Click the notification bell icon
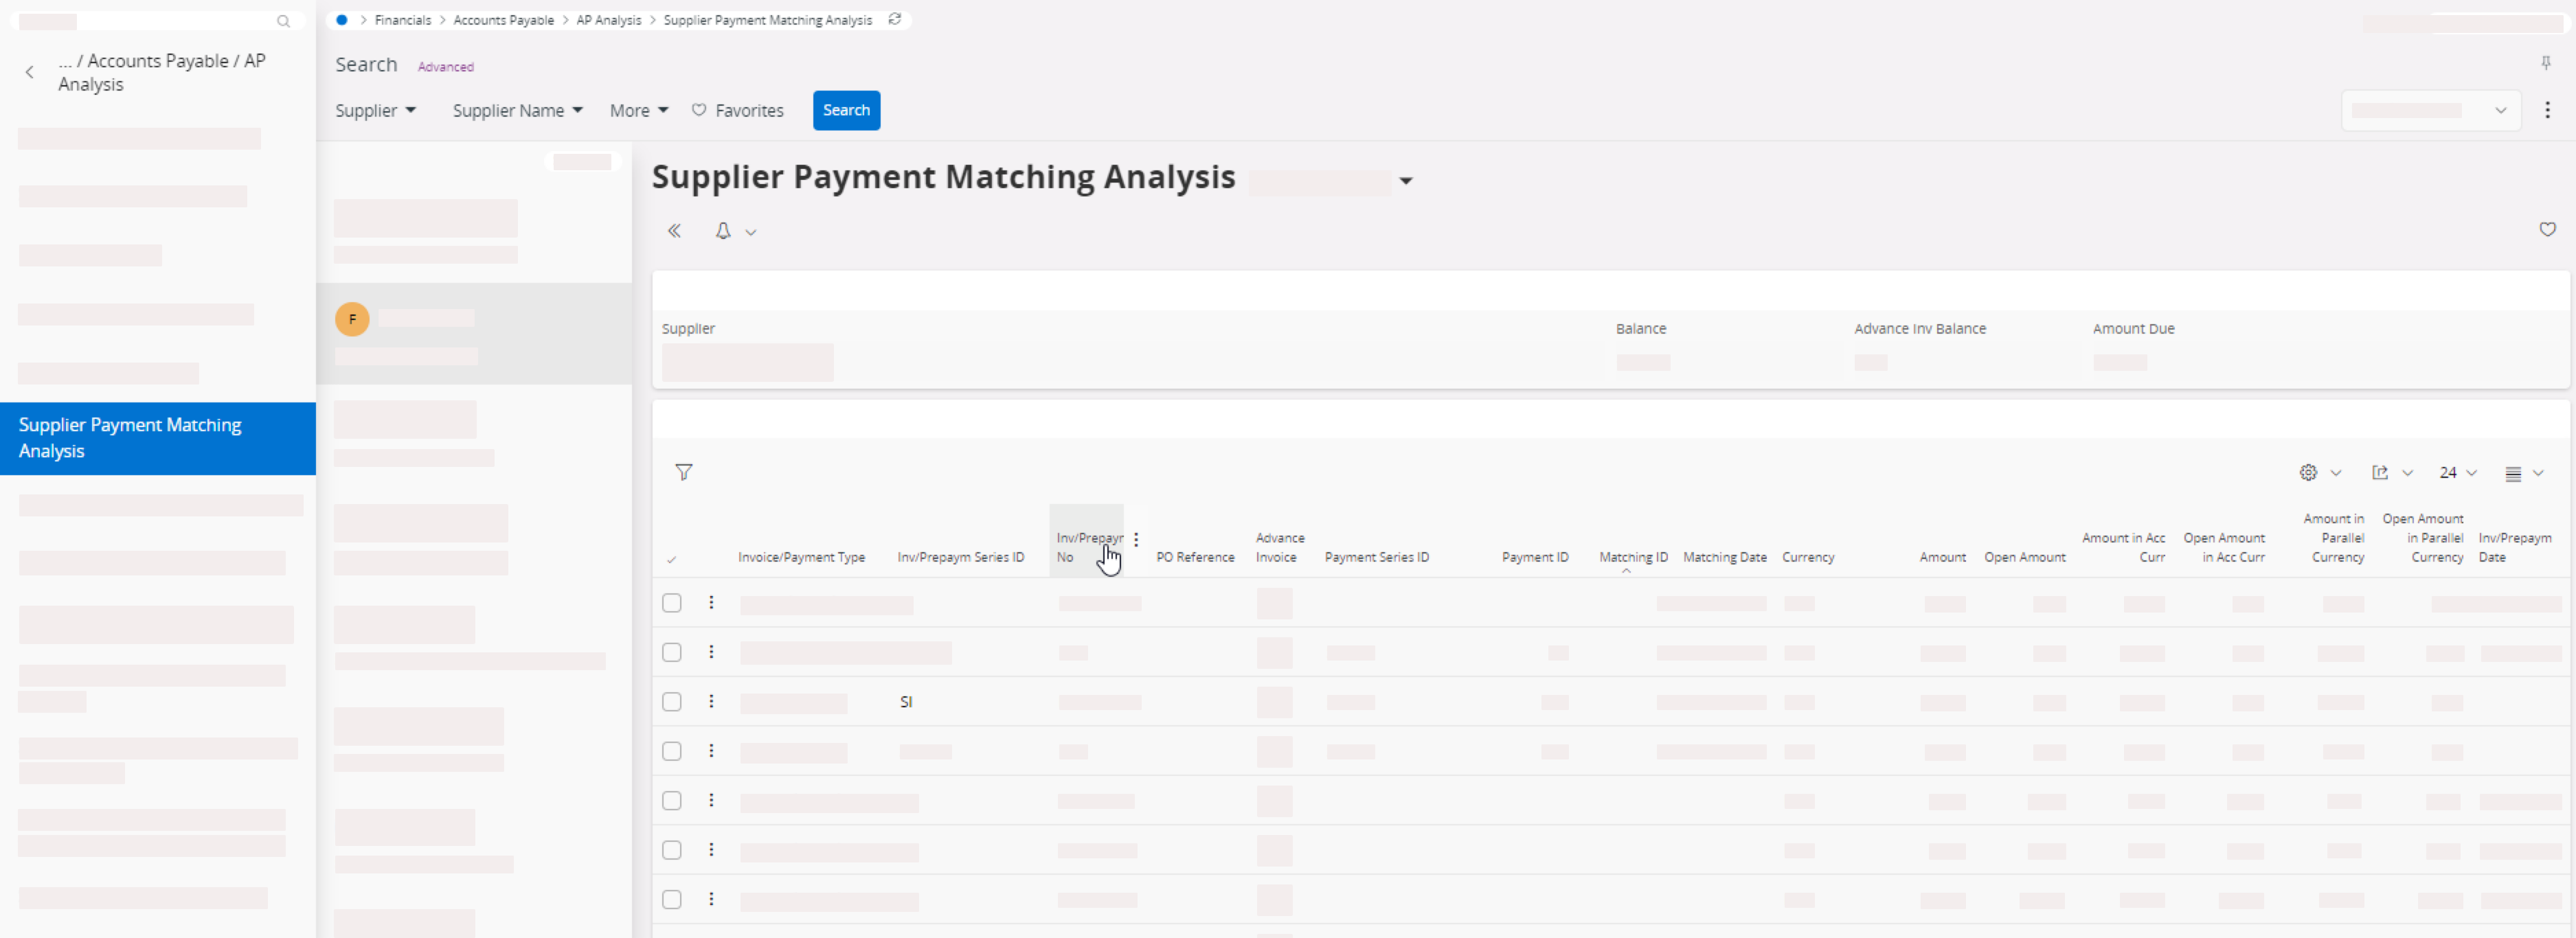 723,231
